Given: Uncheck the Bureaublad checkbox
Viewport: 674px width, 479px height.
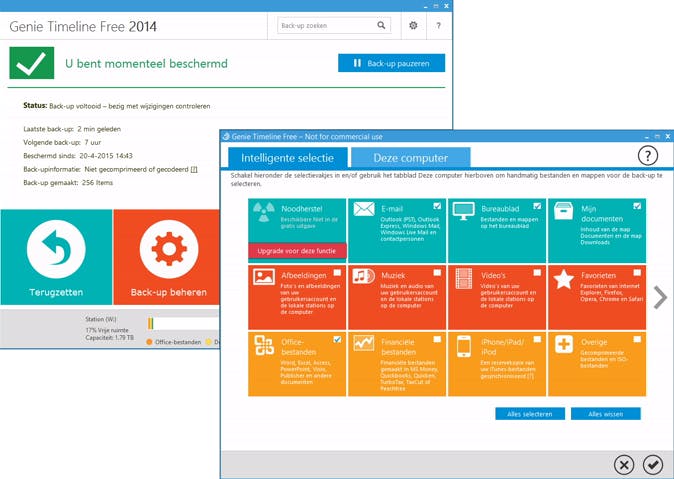Looking at the screenshot, I should (x=537, y=206).
